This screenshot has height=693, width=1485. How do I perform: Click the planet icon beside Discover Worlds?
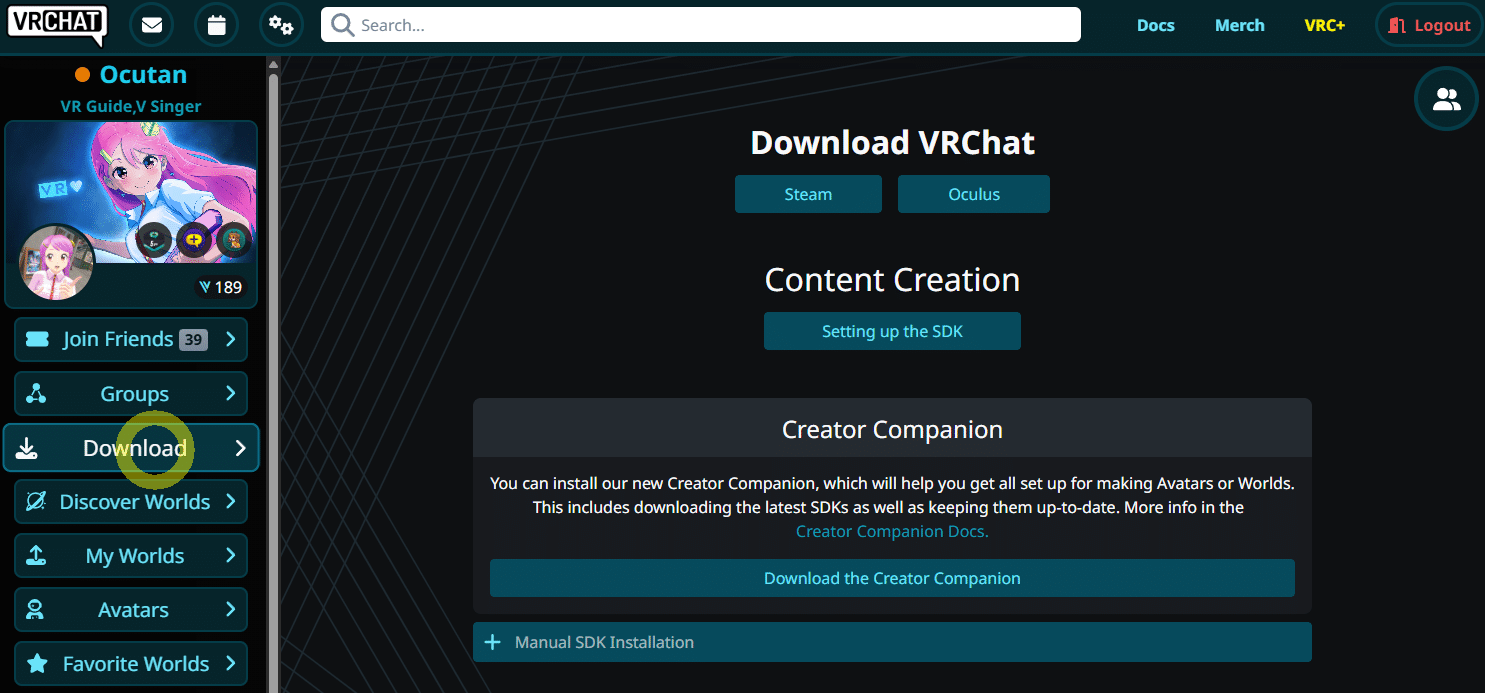pyautogui.click(x=36, y=501)
